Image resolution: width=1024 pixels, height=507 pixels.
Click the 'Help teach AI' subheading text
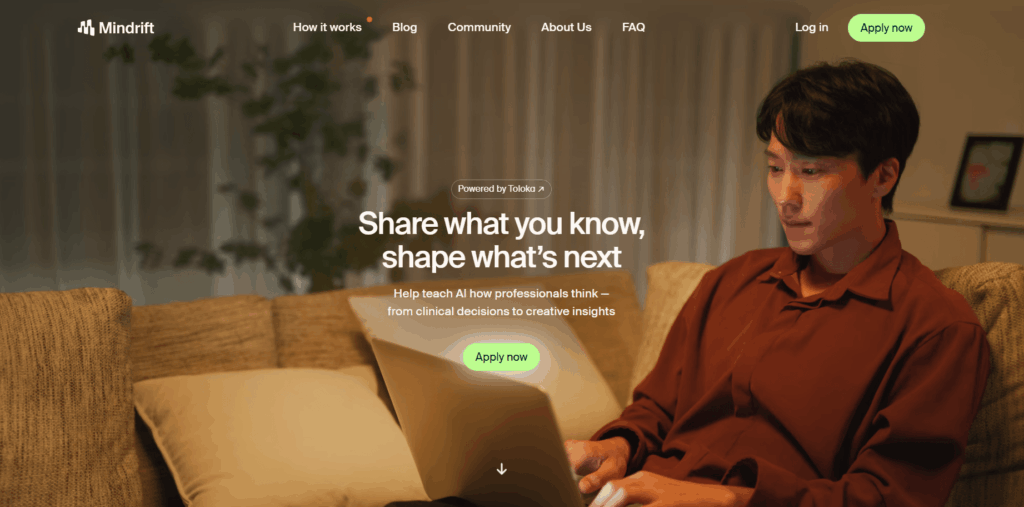[502, 303]
